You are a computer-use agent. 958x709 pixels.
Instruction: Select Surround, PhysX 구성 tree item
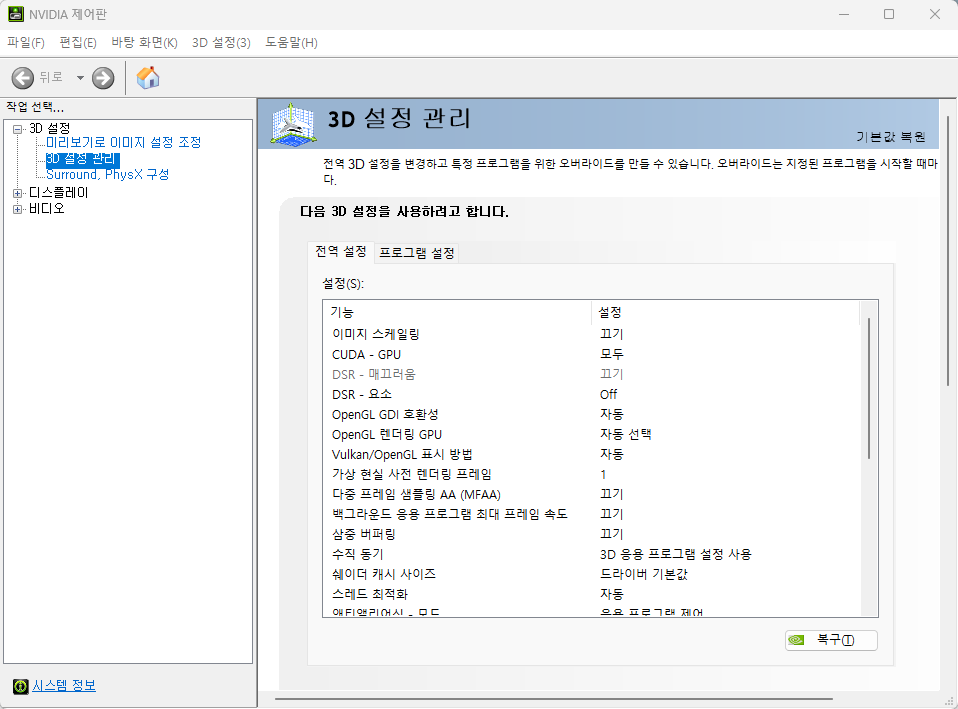click(x=108, y=175)
